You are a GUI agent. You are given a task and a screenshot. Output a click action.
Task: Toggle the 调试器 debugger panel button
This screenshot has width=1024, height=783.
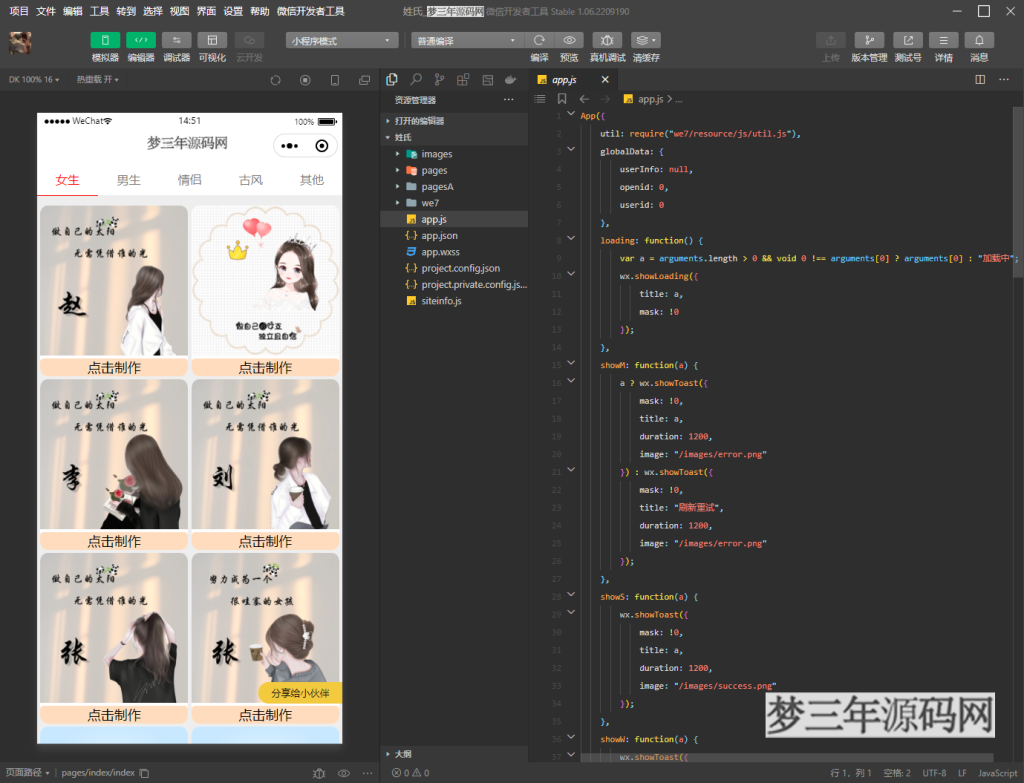click(x=176, y=40)
